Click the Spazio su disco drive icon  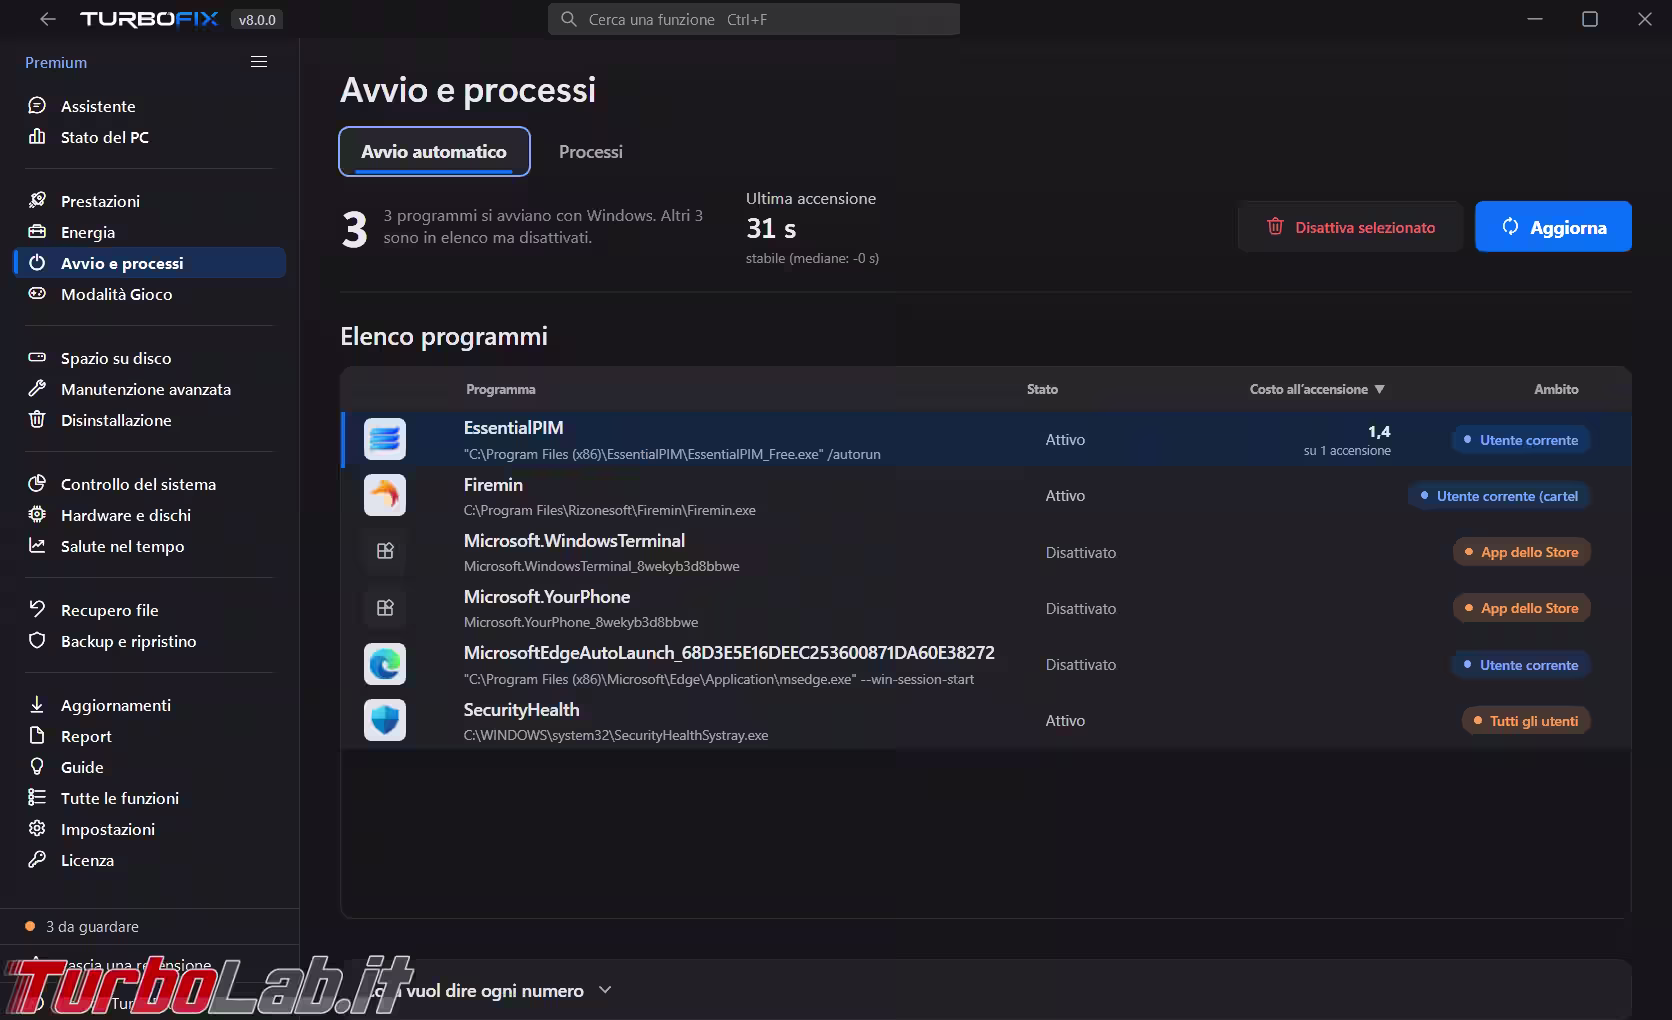[37, 358]
